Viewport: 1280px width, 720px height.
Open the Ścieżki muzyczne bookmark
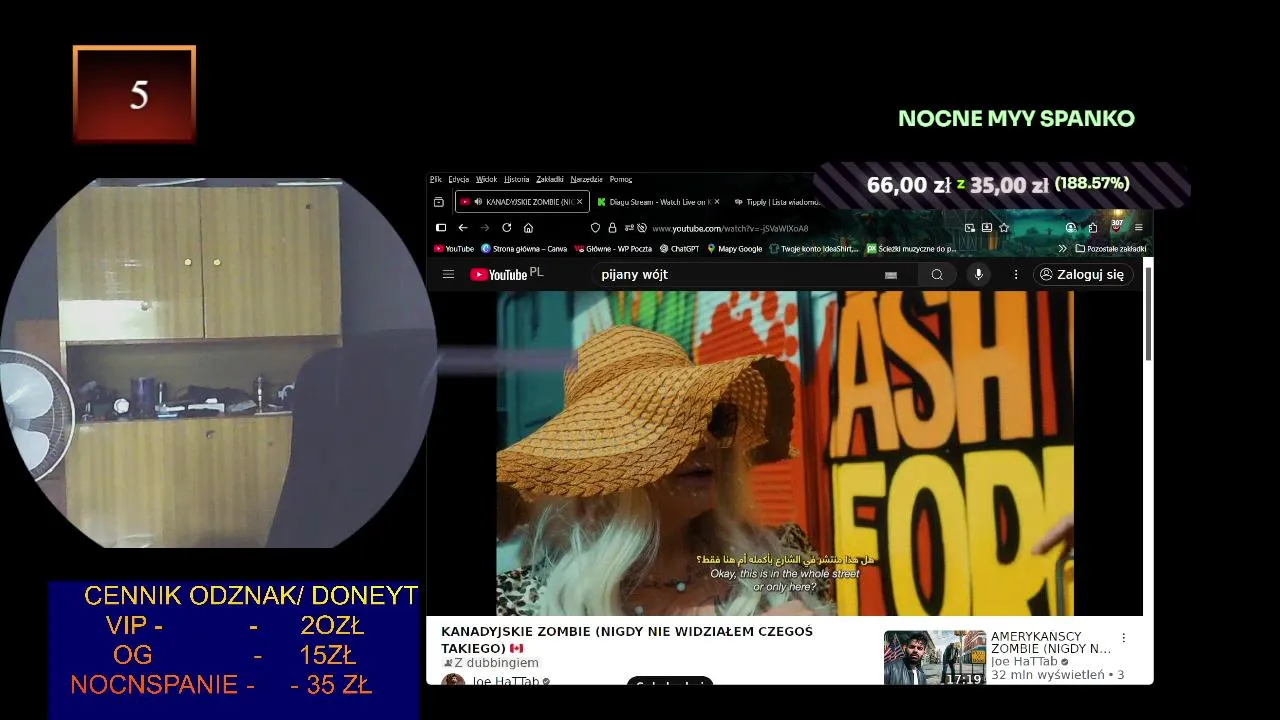click(x=911, y=249)
